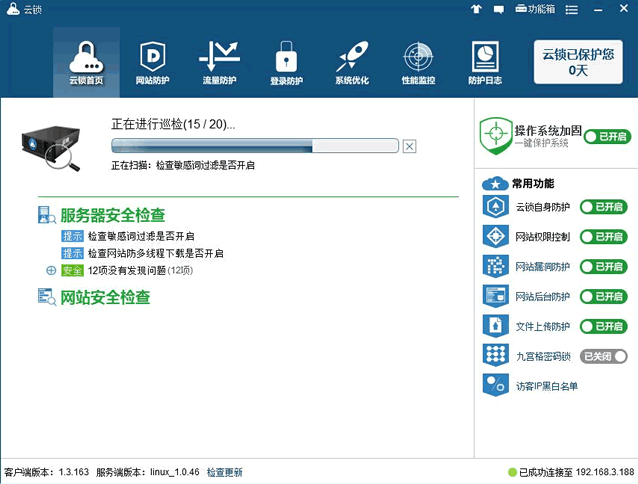Click the 一键保护系统 subtitle

542,143
